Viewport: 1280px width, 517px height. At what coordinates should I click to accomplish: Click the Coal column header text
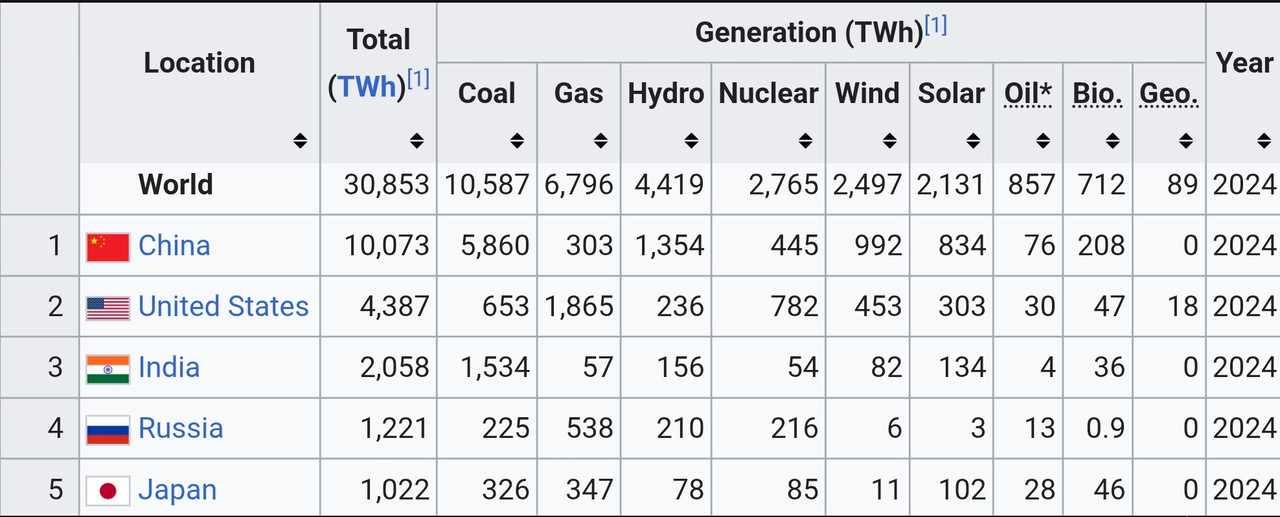coord(487,93)
